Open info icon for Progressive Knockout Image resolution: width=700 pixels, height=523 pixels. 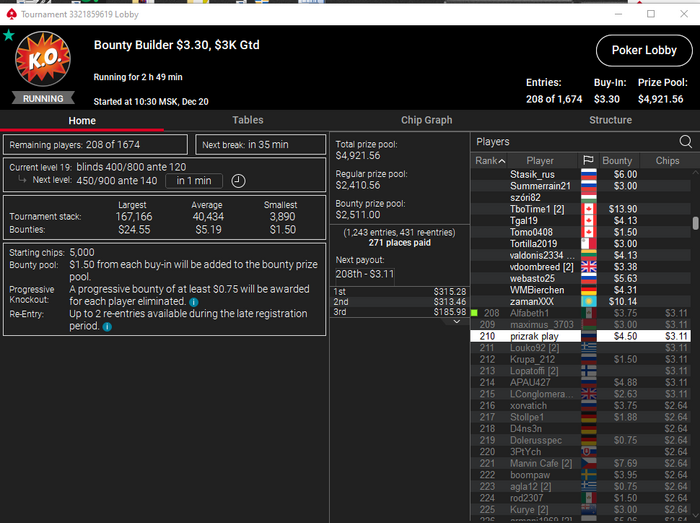click(x=193, y=302)
